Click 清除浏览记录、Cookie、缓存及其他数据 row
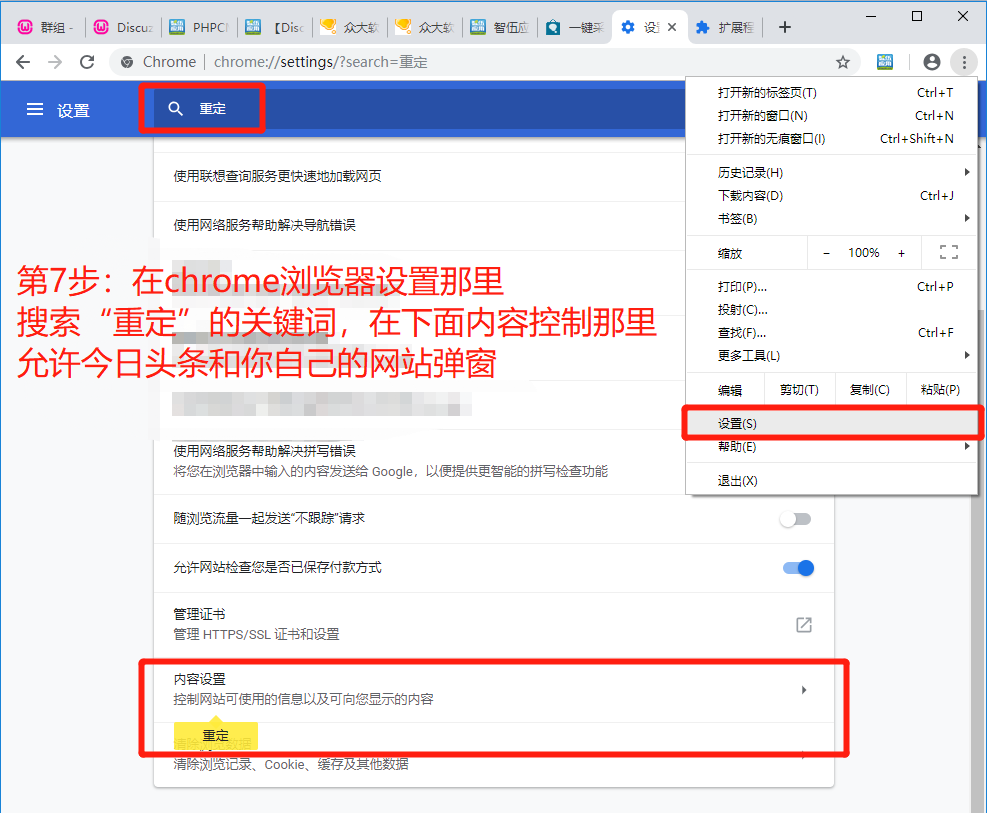Image resolution: width=987 pixels, height=814 pixels. click(494, 754)
